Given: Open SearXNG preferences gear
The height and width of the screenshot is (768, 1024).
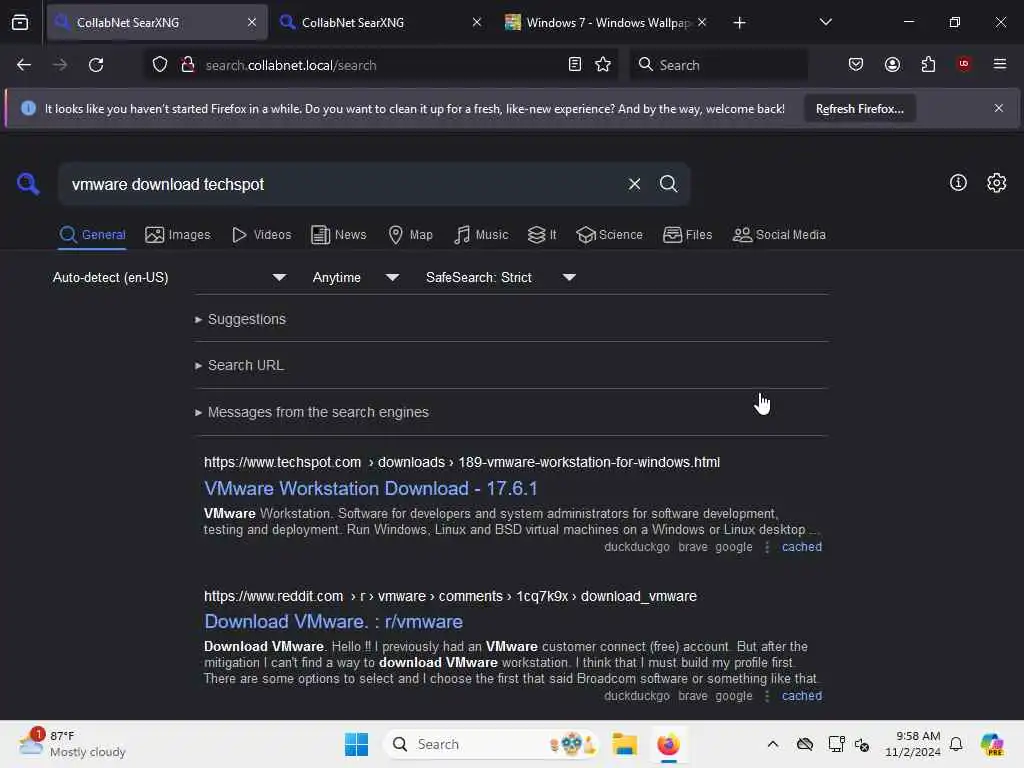Looking at the screenshot, I should pos(996,183).
